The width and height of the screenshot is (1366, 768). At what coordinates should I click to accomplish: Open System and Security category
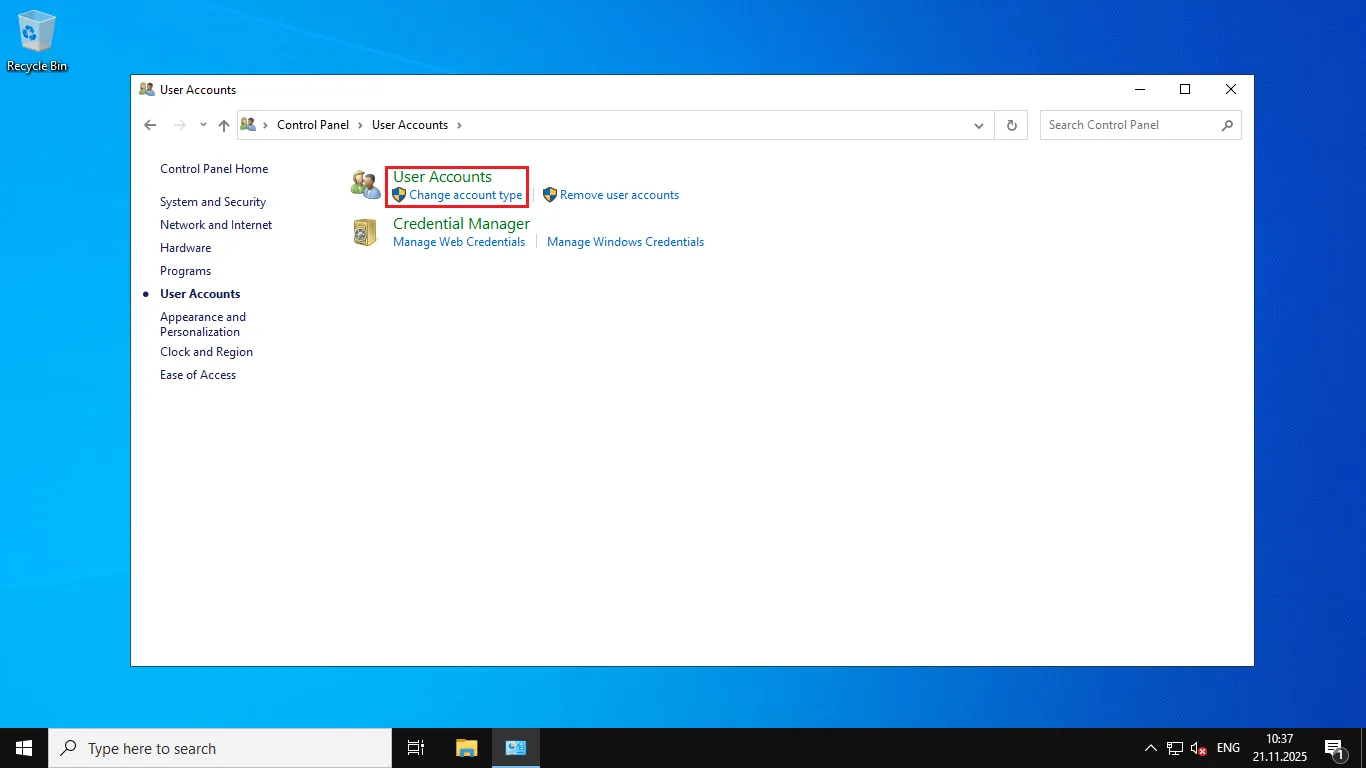point(213,202)
